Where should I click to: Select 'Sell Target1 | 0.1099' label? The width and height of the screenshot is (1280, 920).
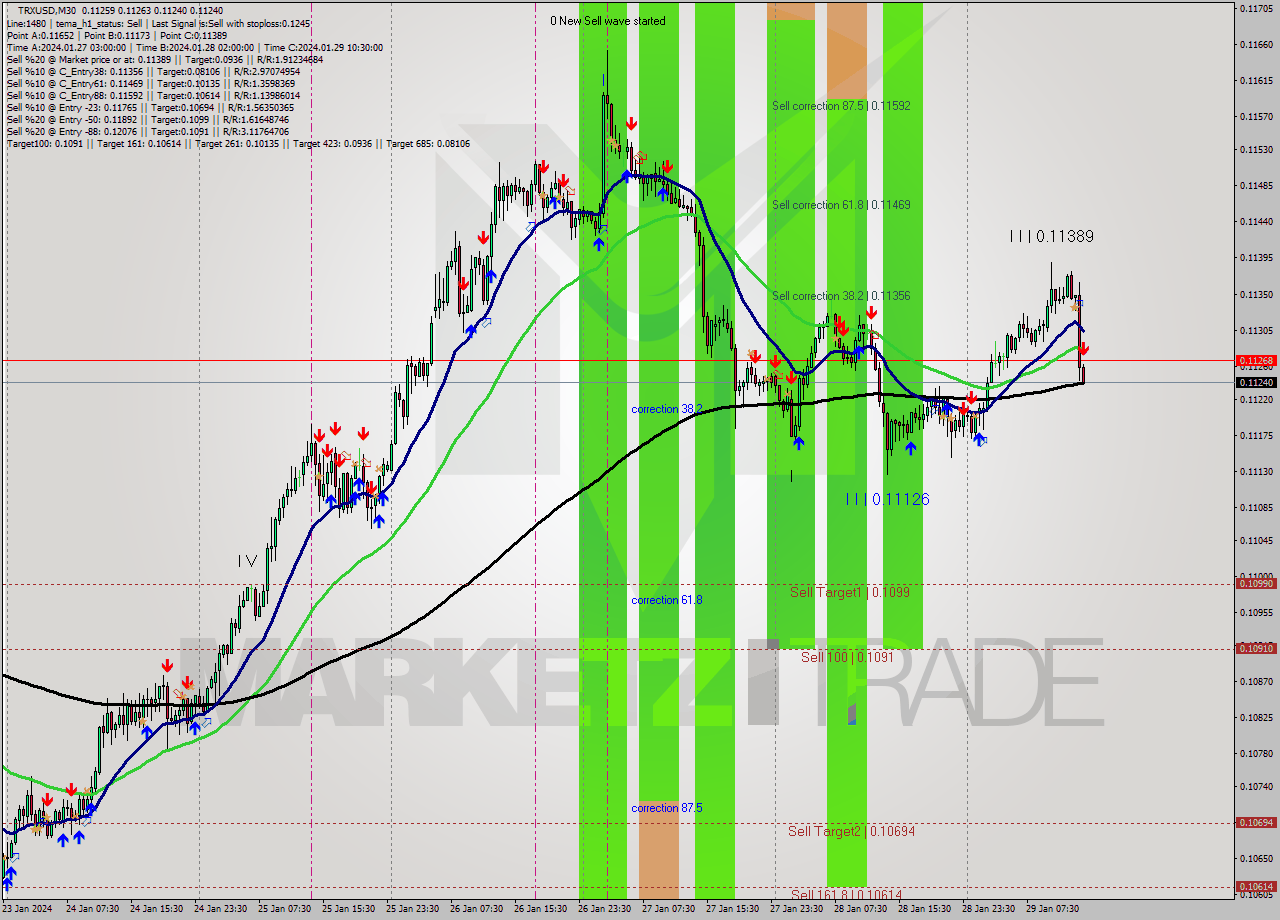click(850, 592)
